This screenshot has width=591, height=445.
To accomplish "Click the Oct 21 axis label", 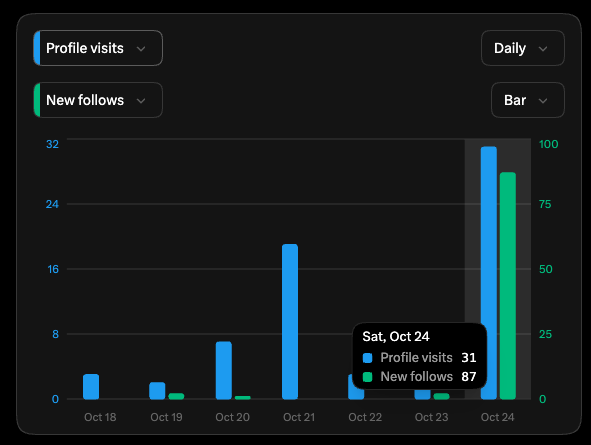I will click(x=299, y=417).
